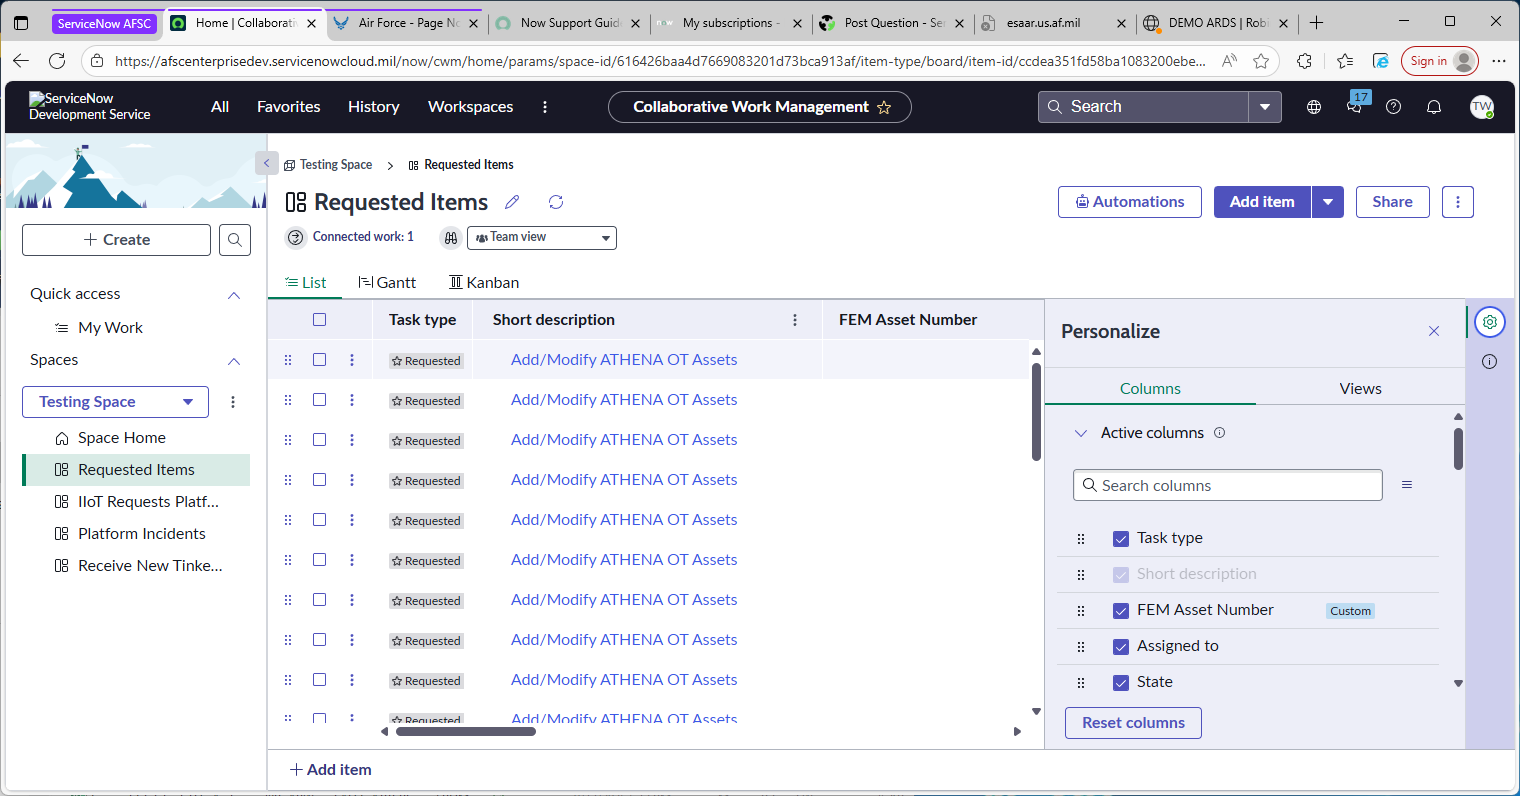Uncheck the Task type column checkbox

pos(1121,539)
